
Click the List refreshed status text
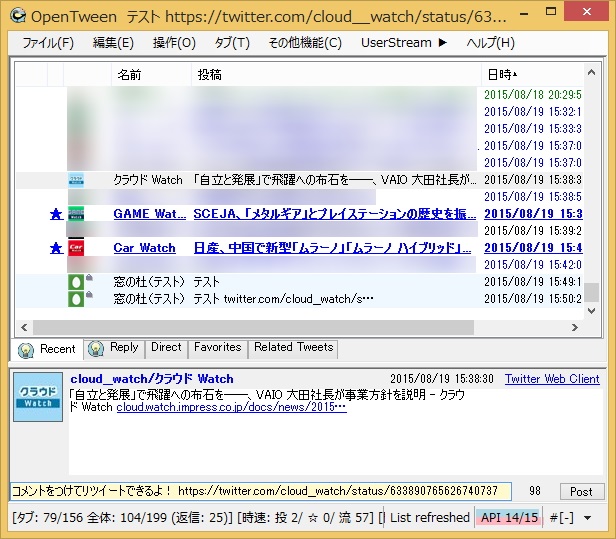point(430,517)
